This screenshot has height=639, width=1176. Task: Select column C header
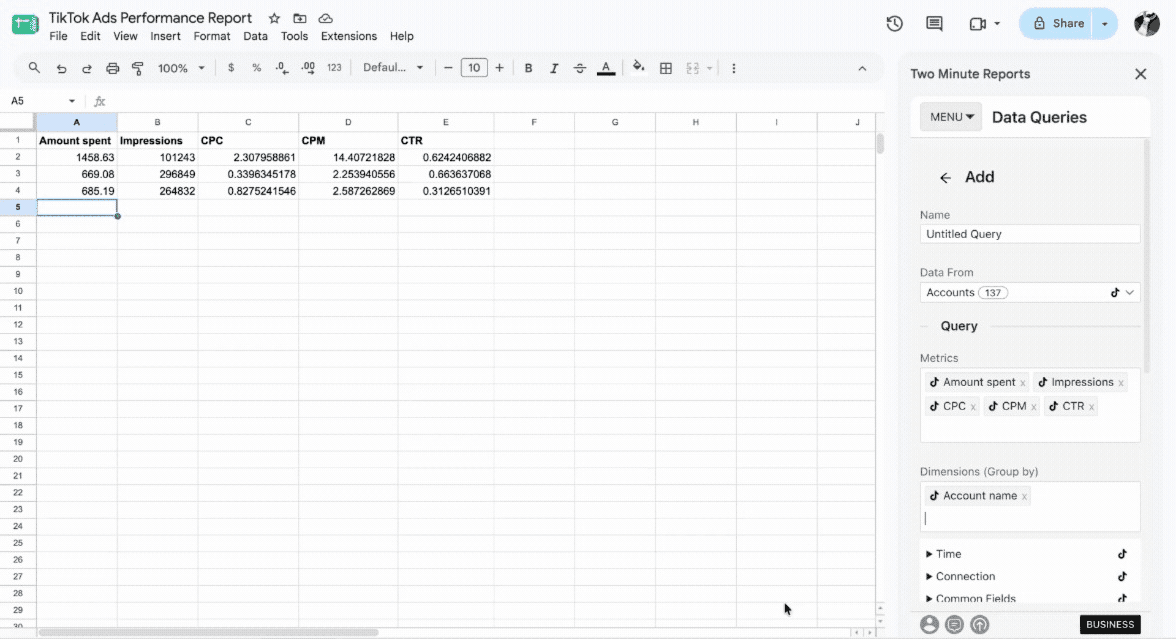point(248,122)
